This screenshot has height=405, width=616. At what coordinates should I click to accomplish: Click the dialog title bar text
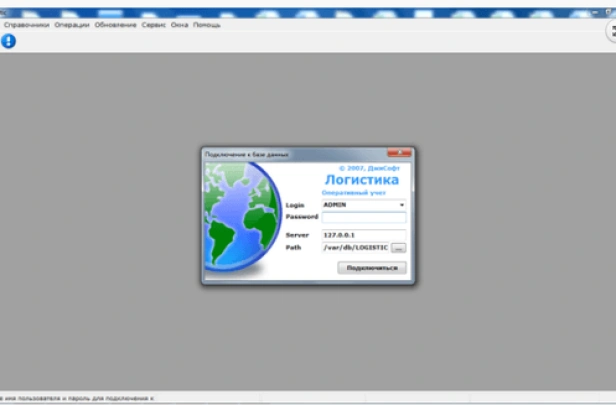pos(242,153)
